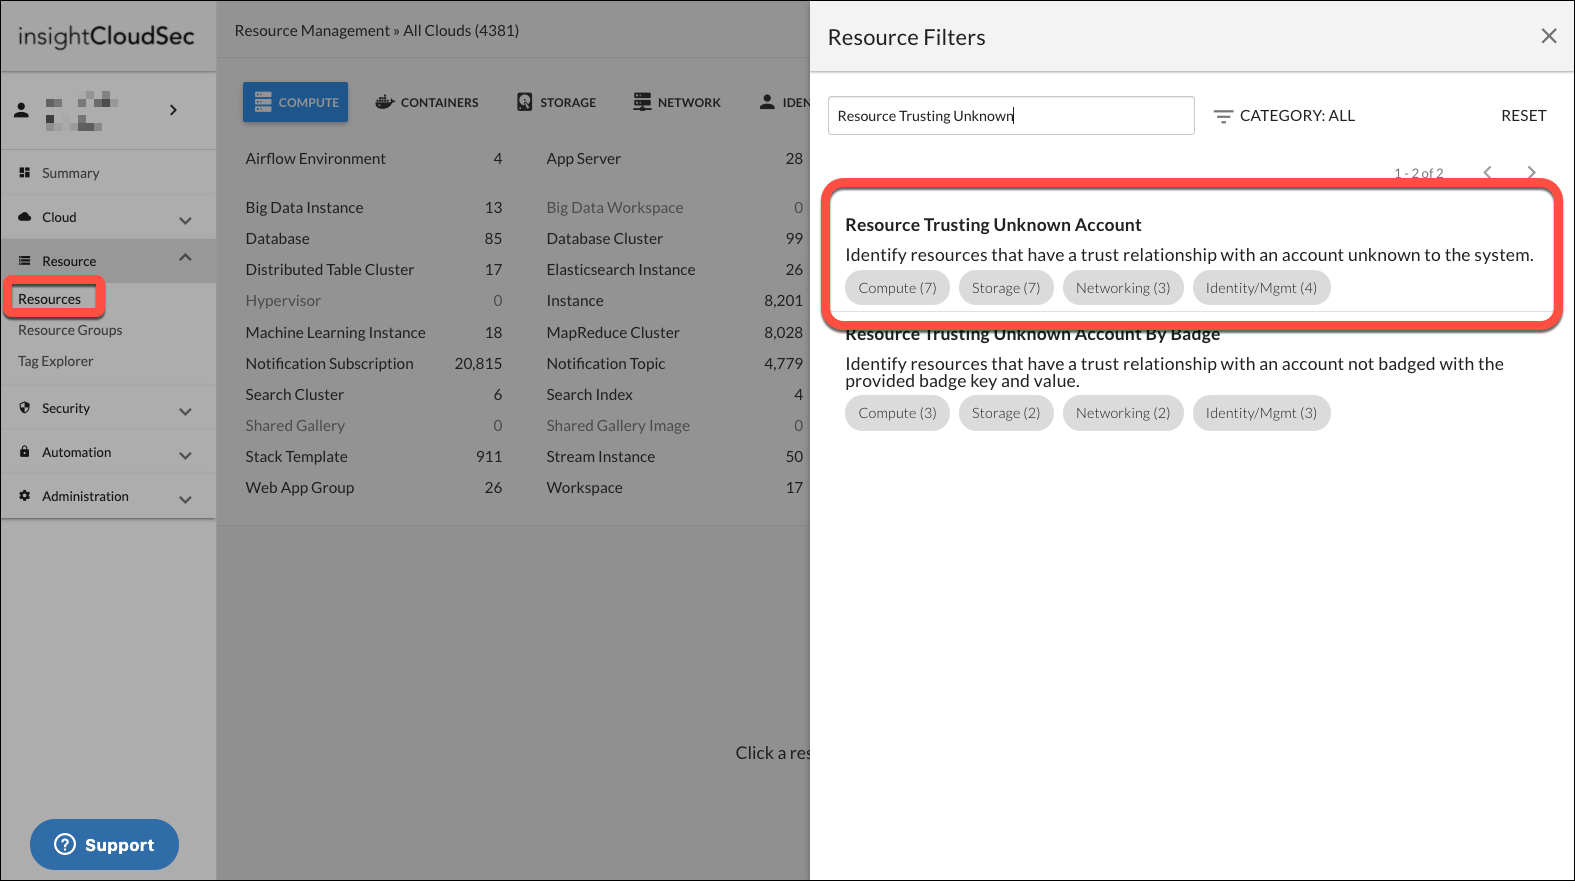Click Storage (2) chip

pyautogui.click(x=1006, y=413)
